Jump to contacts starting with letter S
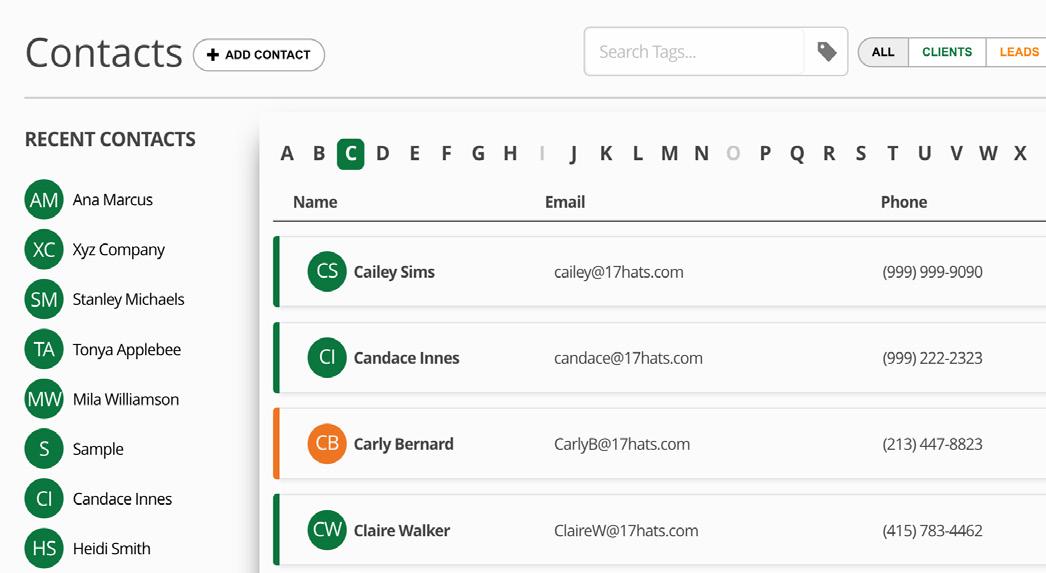 861,153
